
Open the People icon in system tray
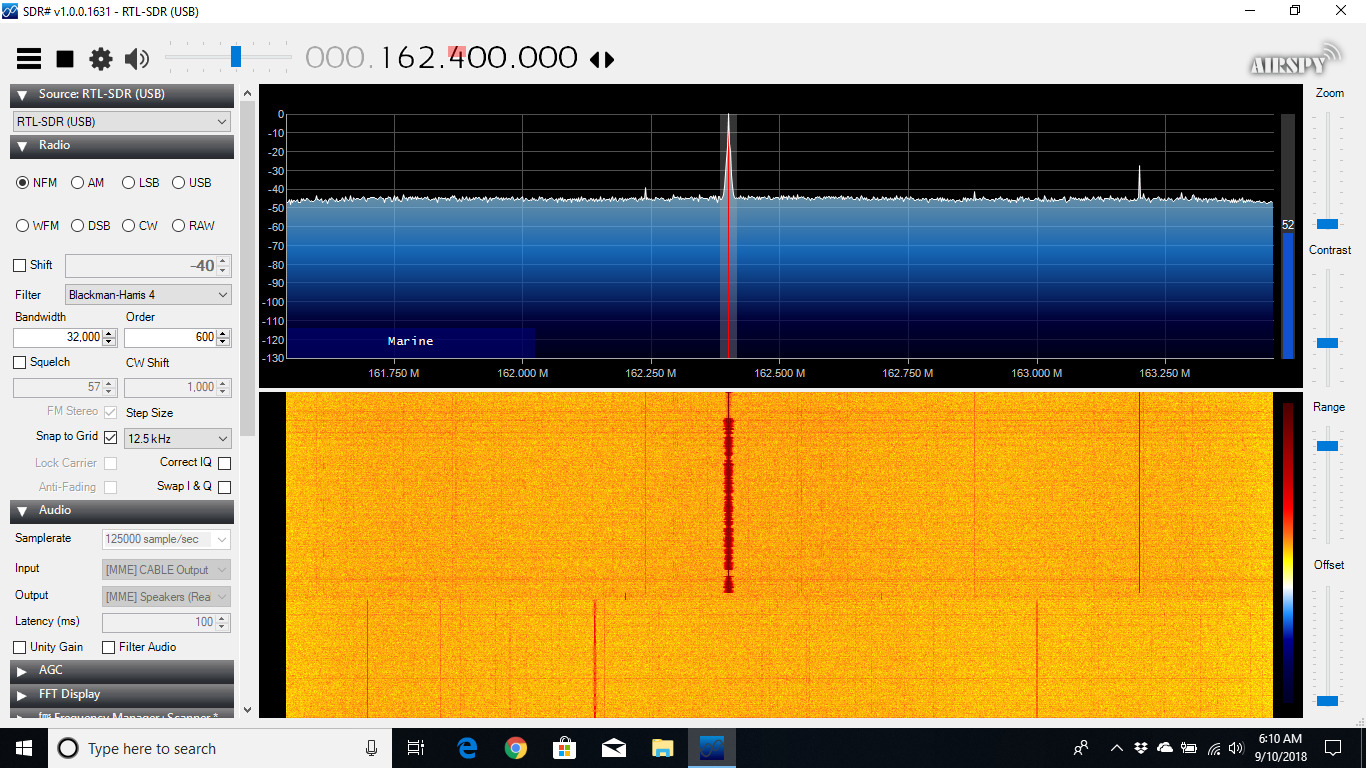(1081, 748)
